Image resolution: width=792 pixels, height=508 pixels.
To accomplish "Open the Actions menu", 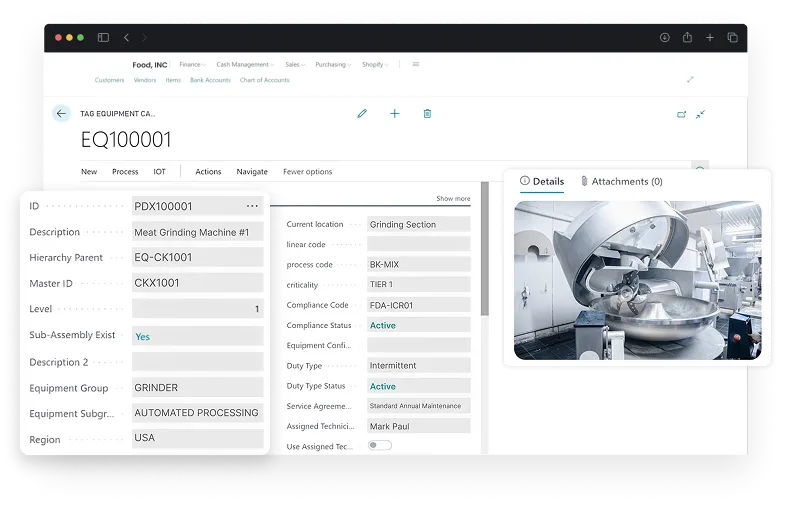I will (x=208, y=172).
